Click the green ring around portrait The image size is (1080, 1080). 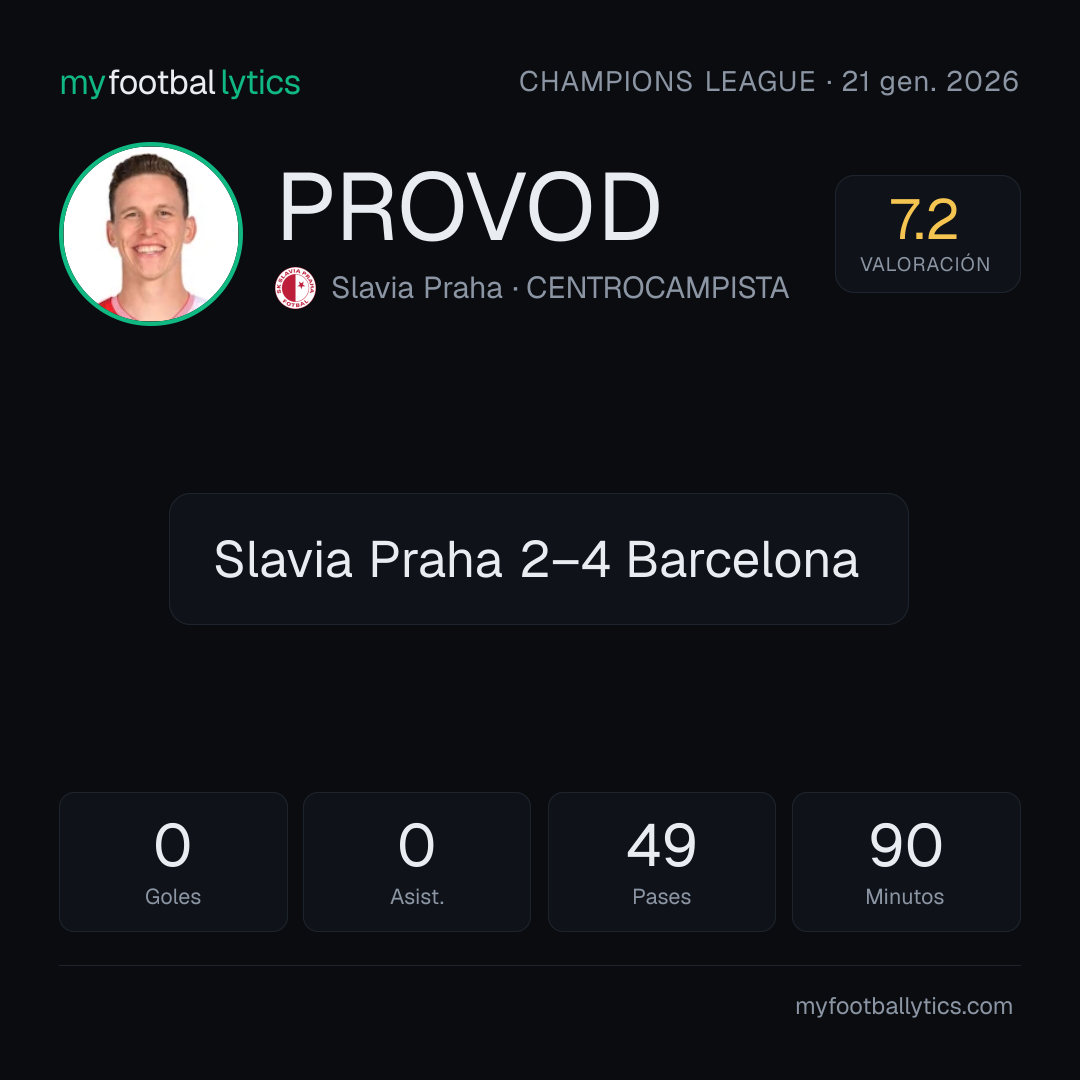[151, 144]
